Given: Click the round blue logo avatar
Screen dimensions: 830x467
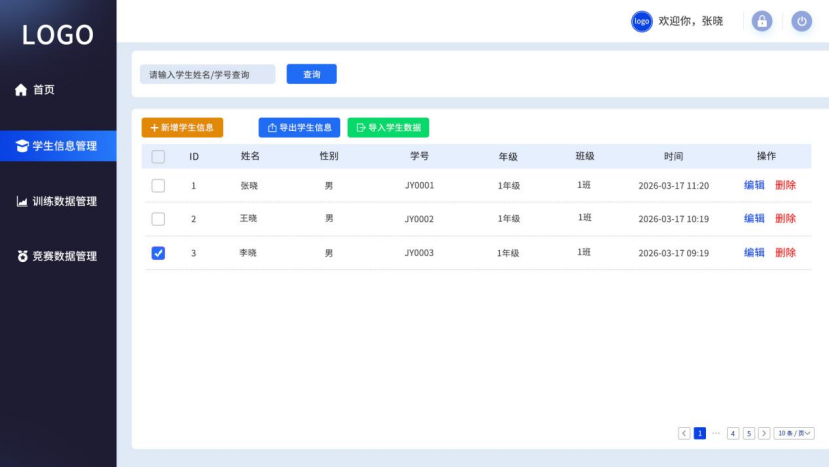Looking at the screenshot, I should pos(642,21).
